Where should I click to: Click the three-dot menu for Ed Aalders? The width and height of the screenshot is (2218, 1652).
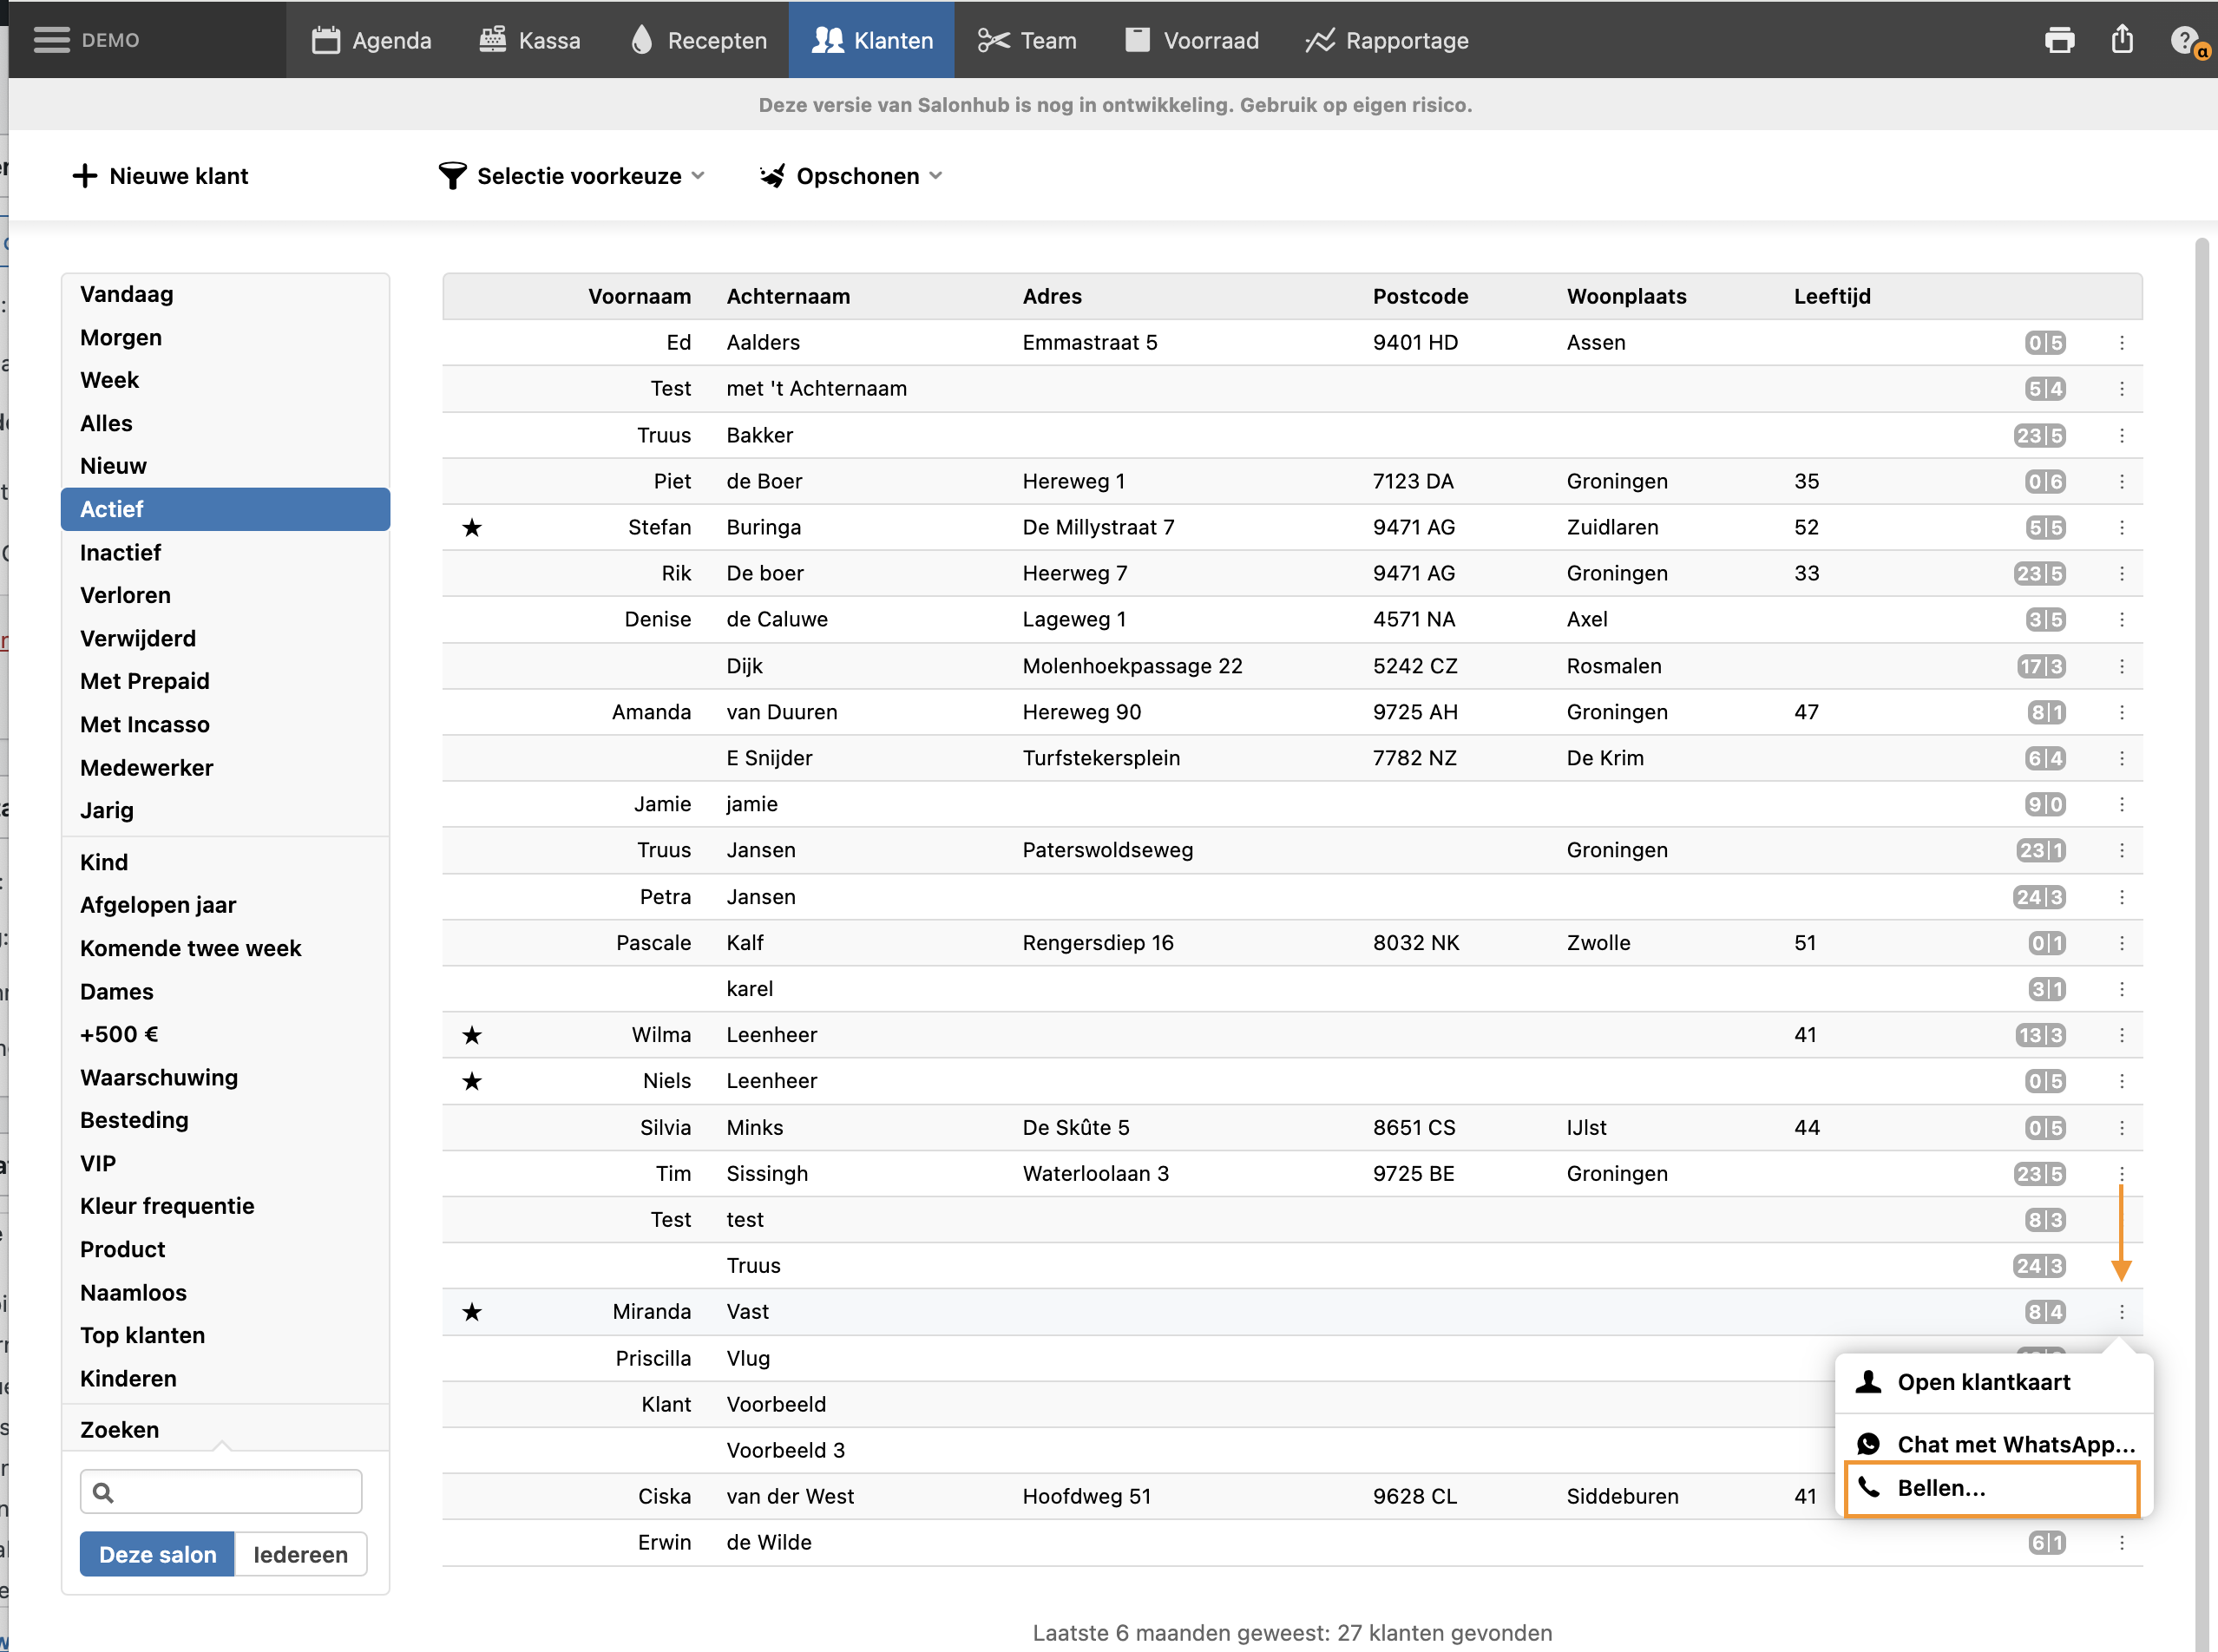pyautogui.click(x=2121, y=343)
